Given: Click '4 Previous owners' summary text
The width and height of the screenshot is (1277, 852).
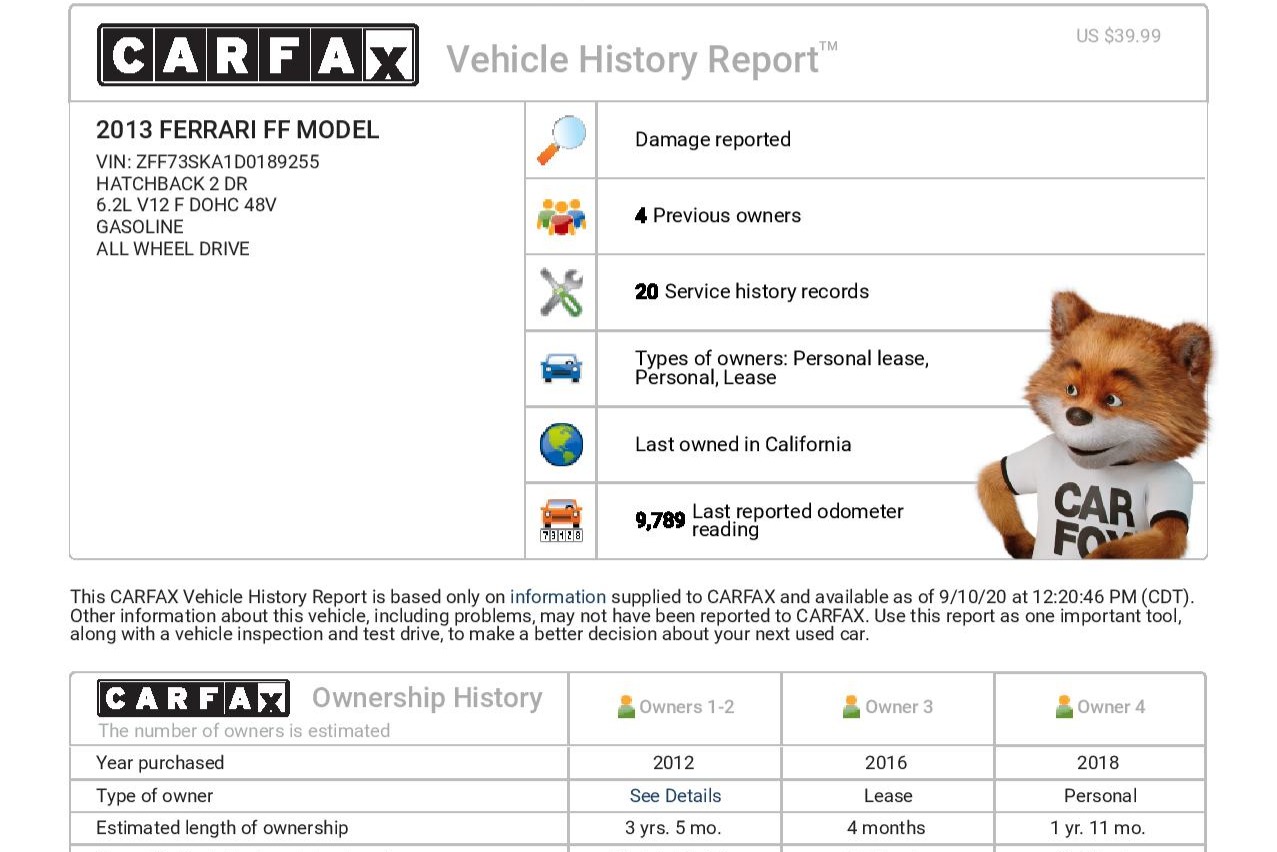Looking at the screenshot, I should (718, 216).
